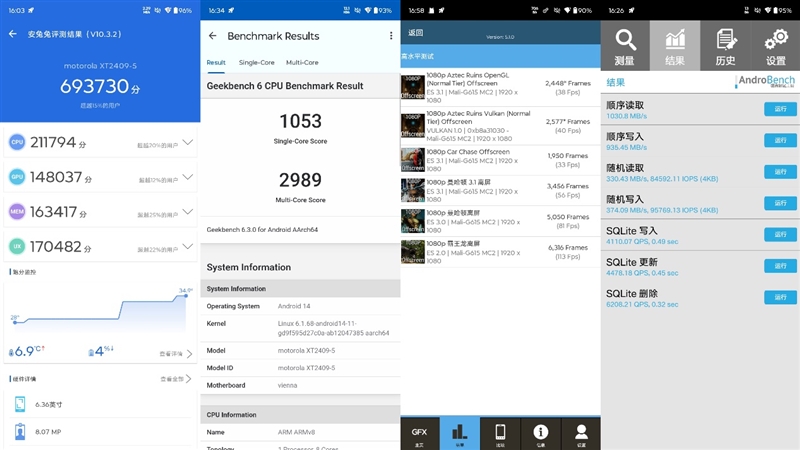The height and width of the screenshot is (450, 800).
Task: Open the AndroBench history document tab
Action: [725, 46]
